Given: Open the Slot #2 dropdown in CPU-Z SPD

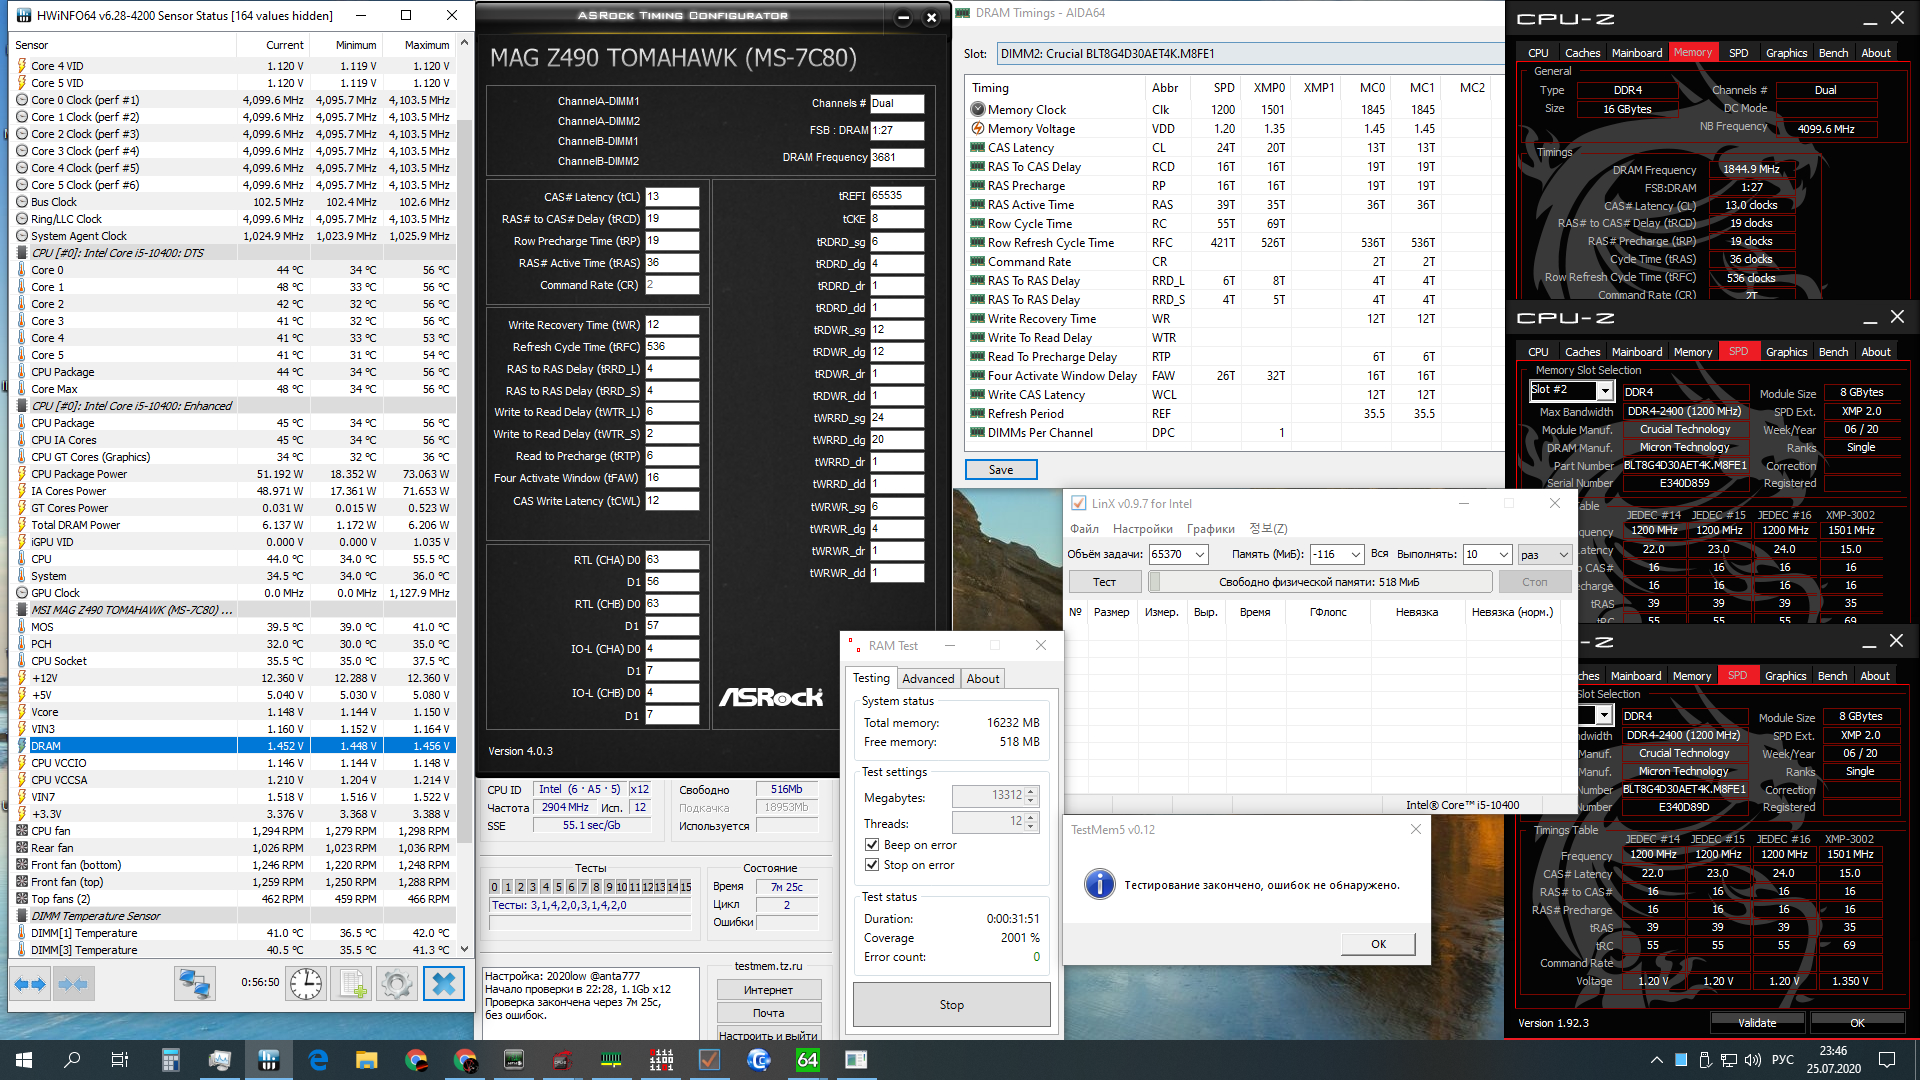Looking at the screenshot, I should (x=1605, y=390).
